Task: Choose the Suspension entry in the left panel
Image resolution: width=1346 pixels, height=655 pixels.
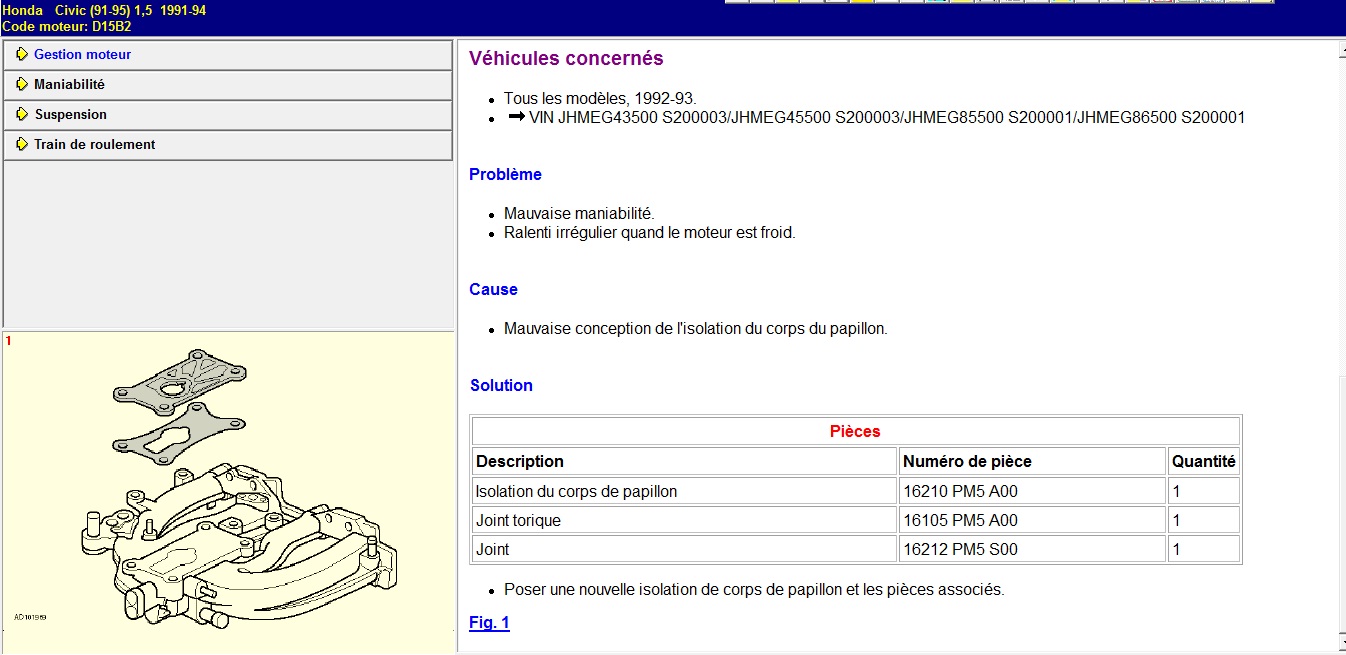Action: [70, 115]
